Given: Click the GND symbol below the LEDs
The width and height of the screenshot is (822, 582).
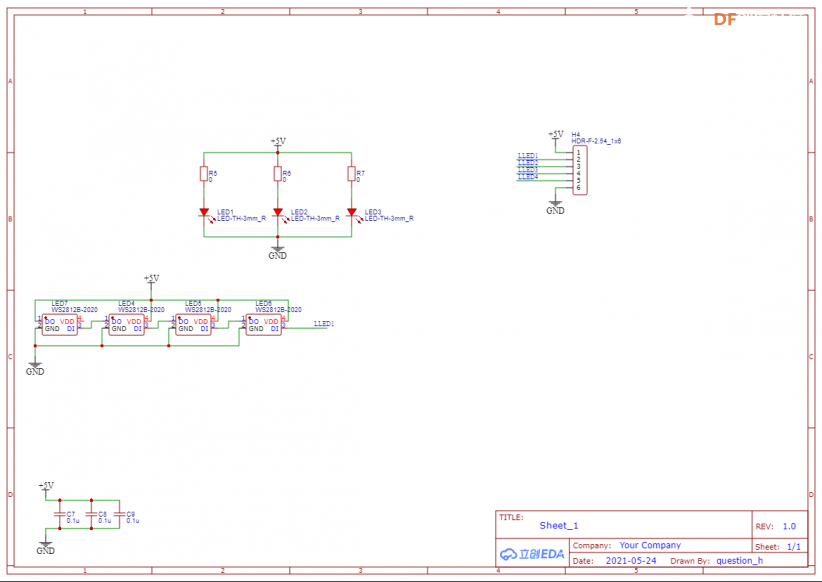Looking at the screenshot, I should [278, 252].
